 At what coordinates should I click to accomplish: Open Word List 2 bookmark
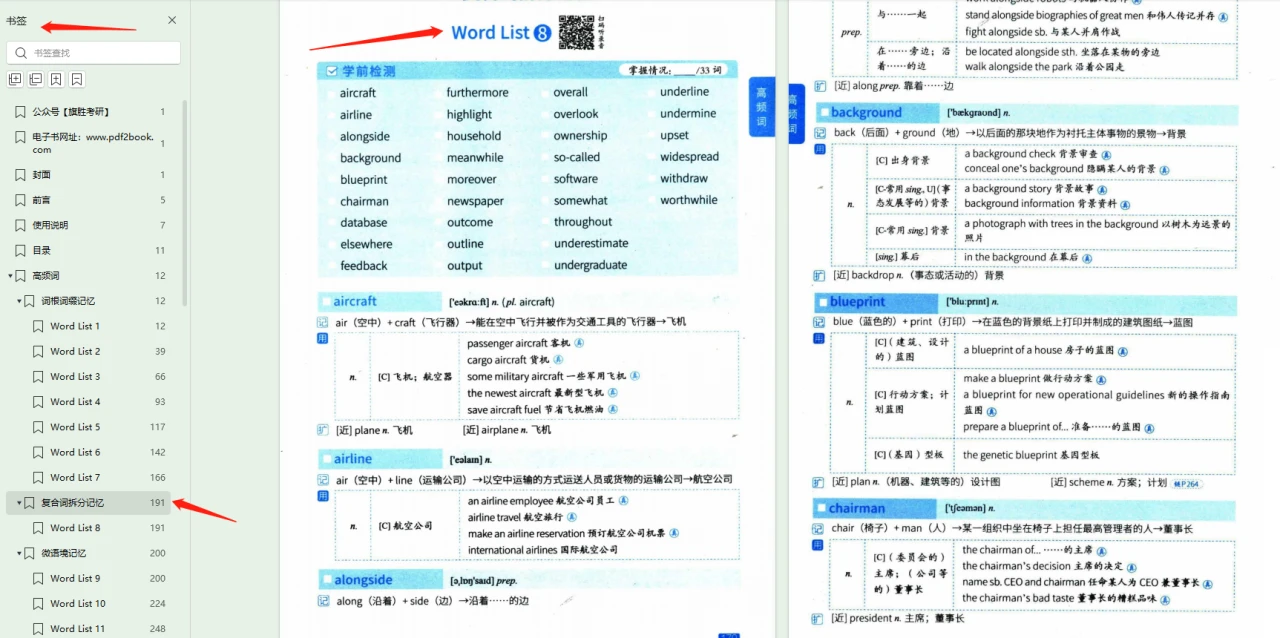tap(75, 351)
